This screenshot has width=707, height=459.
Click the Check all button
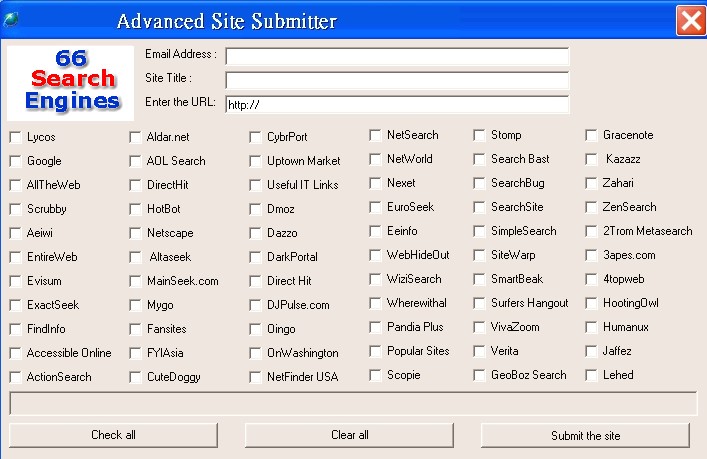point(113,435)
